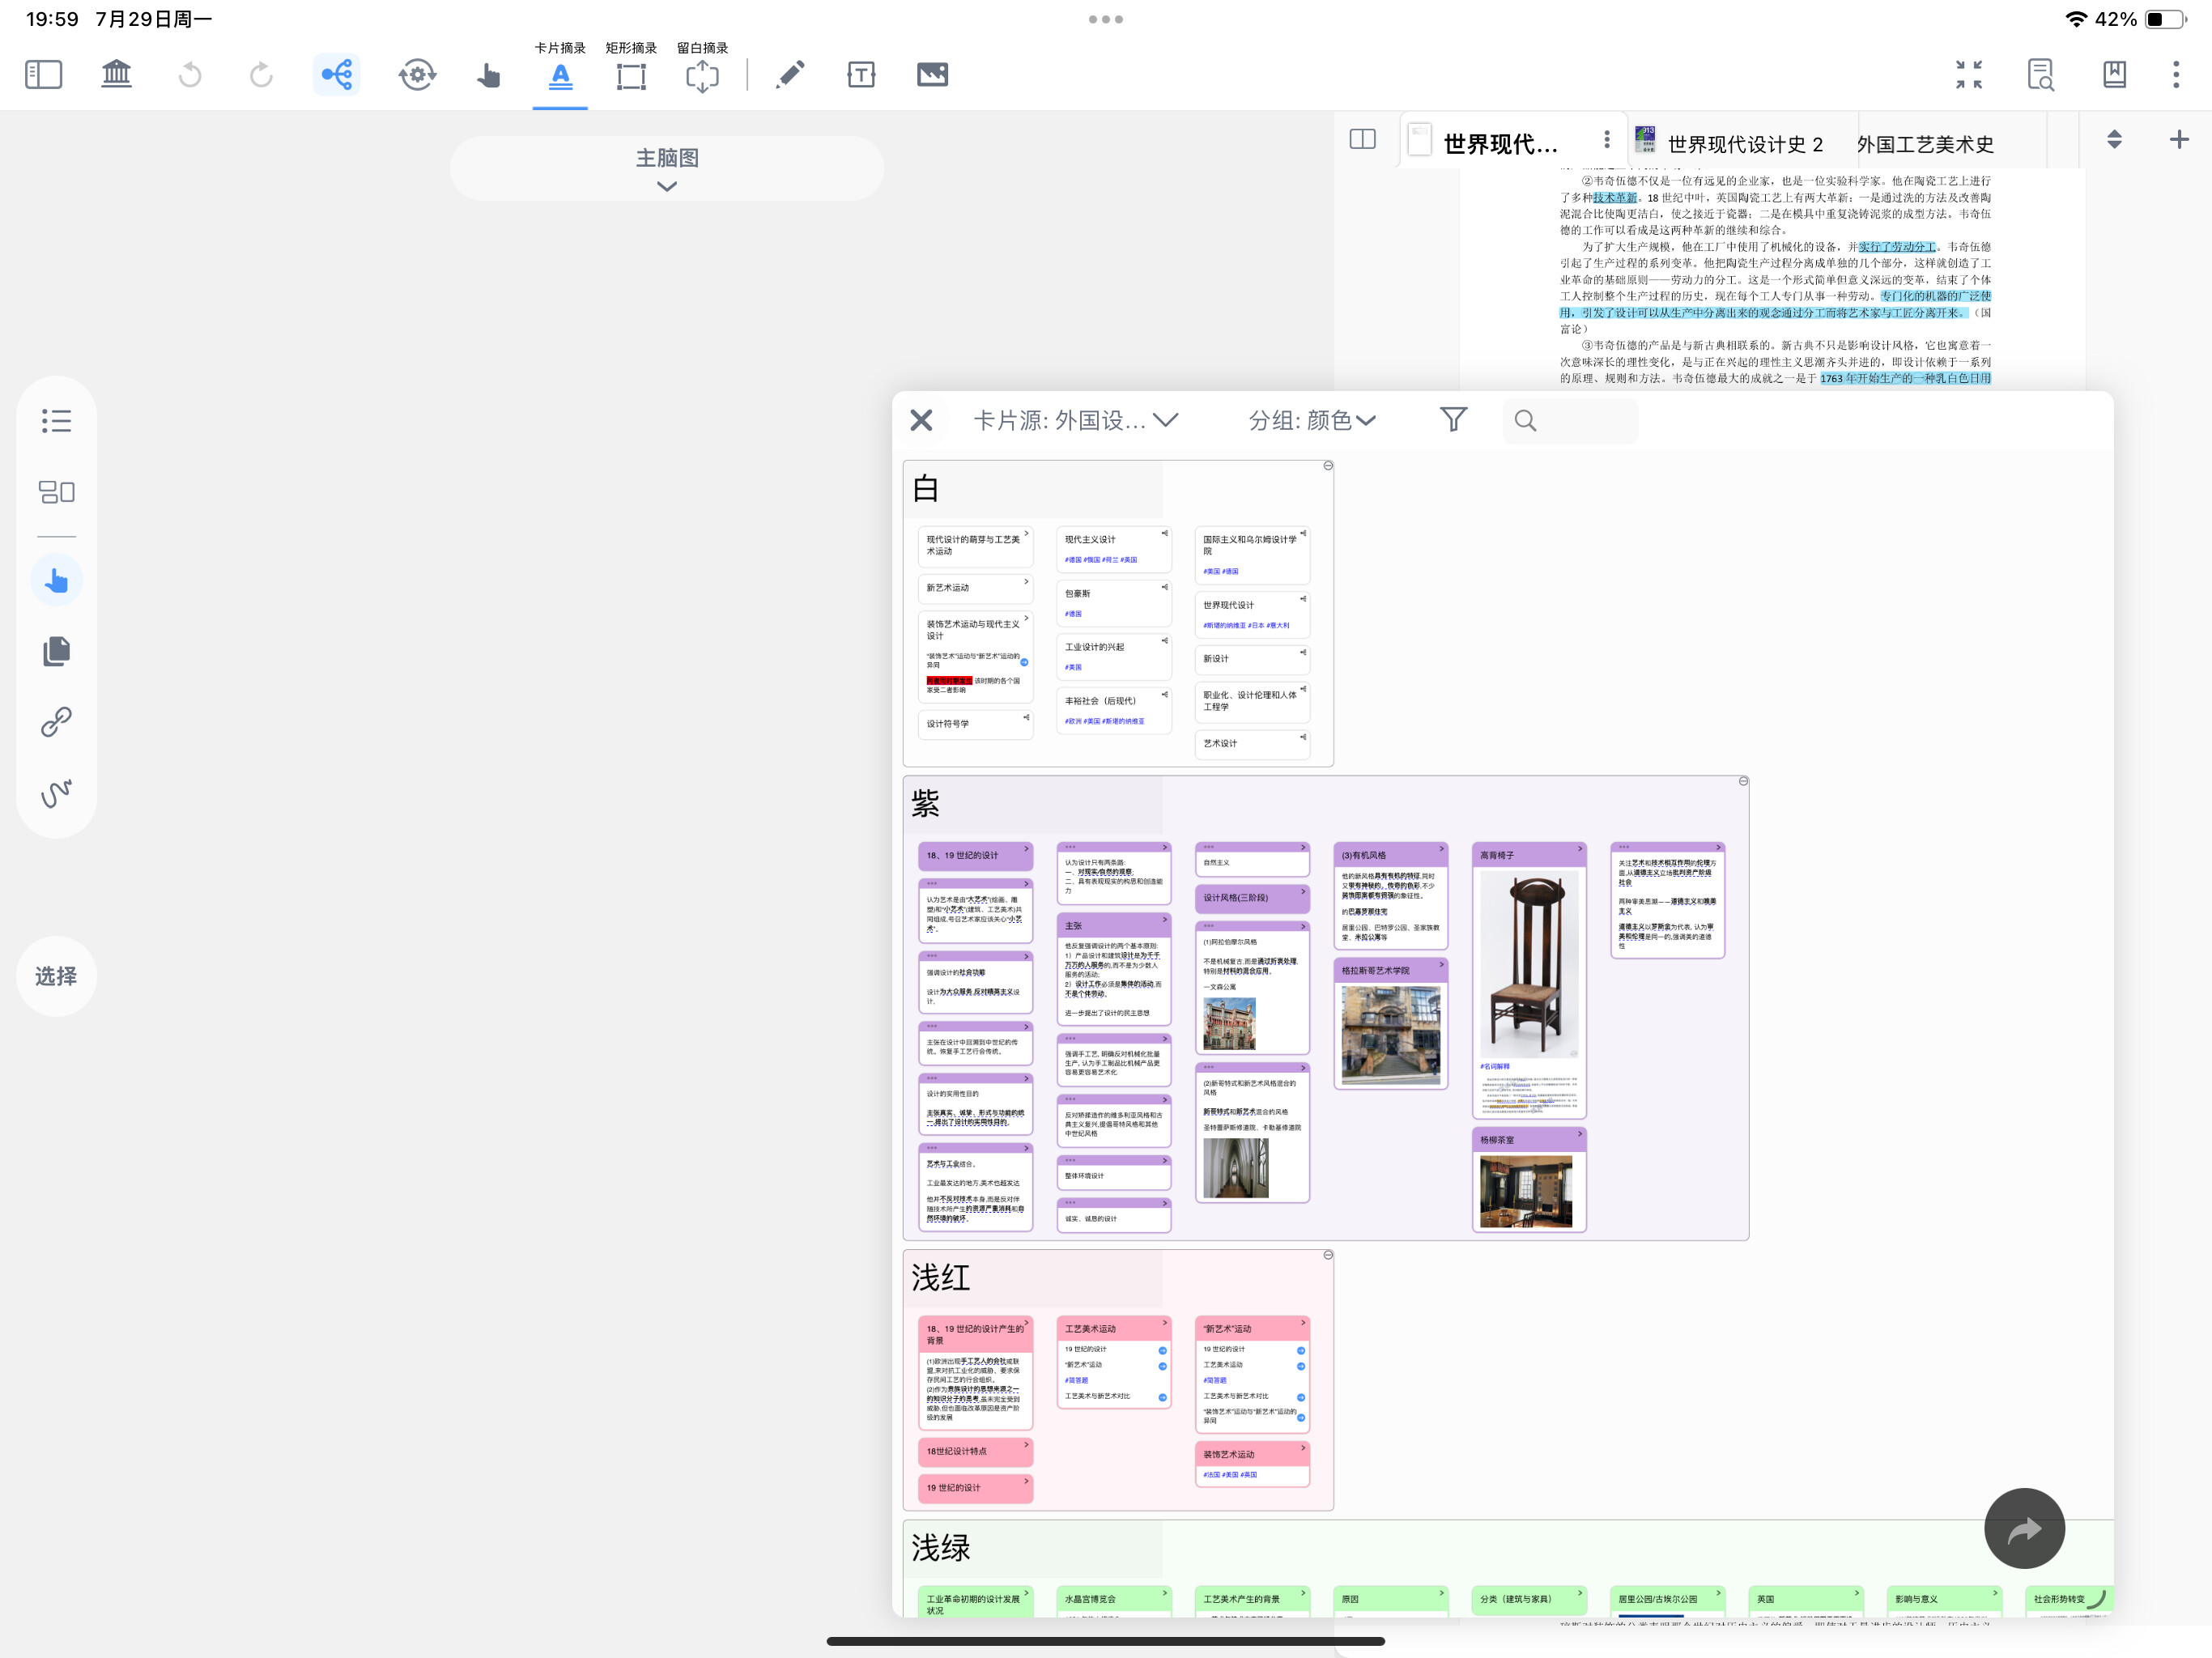Expand the 主脑图 dropdown
Image resolution: width=2212 pixels, height=1658 pixels.
coord(667,168)
